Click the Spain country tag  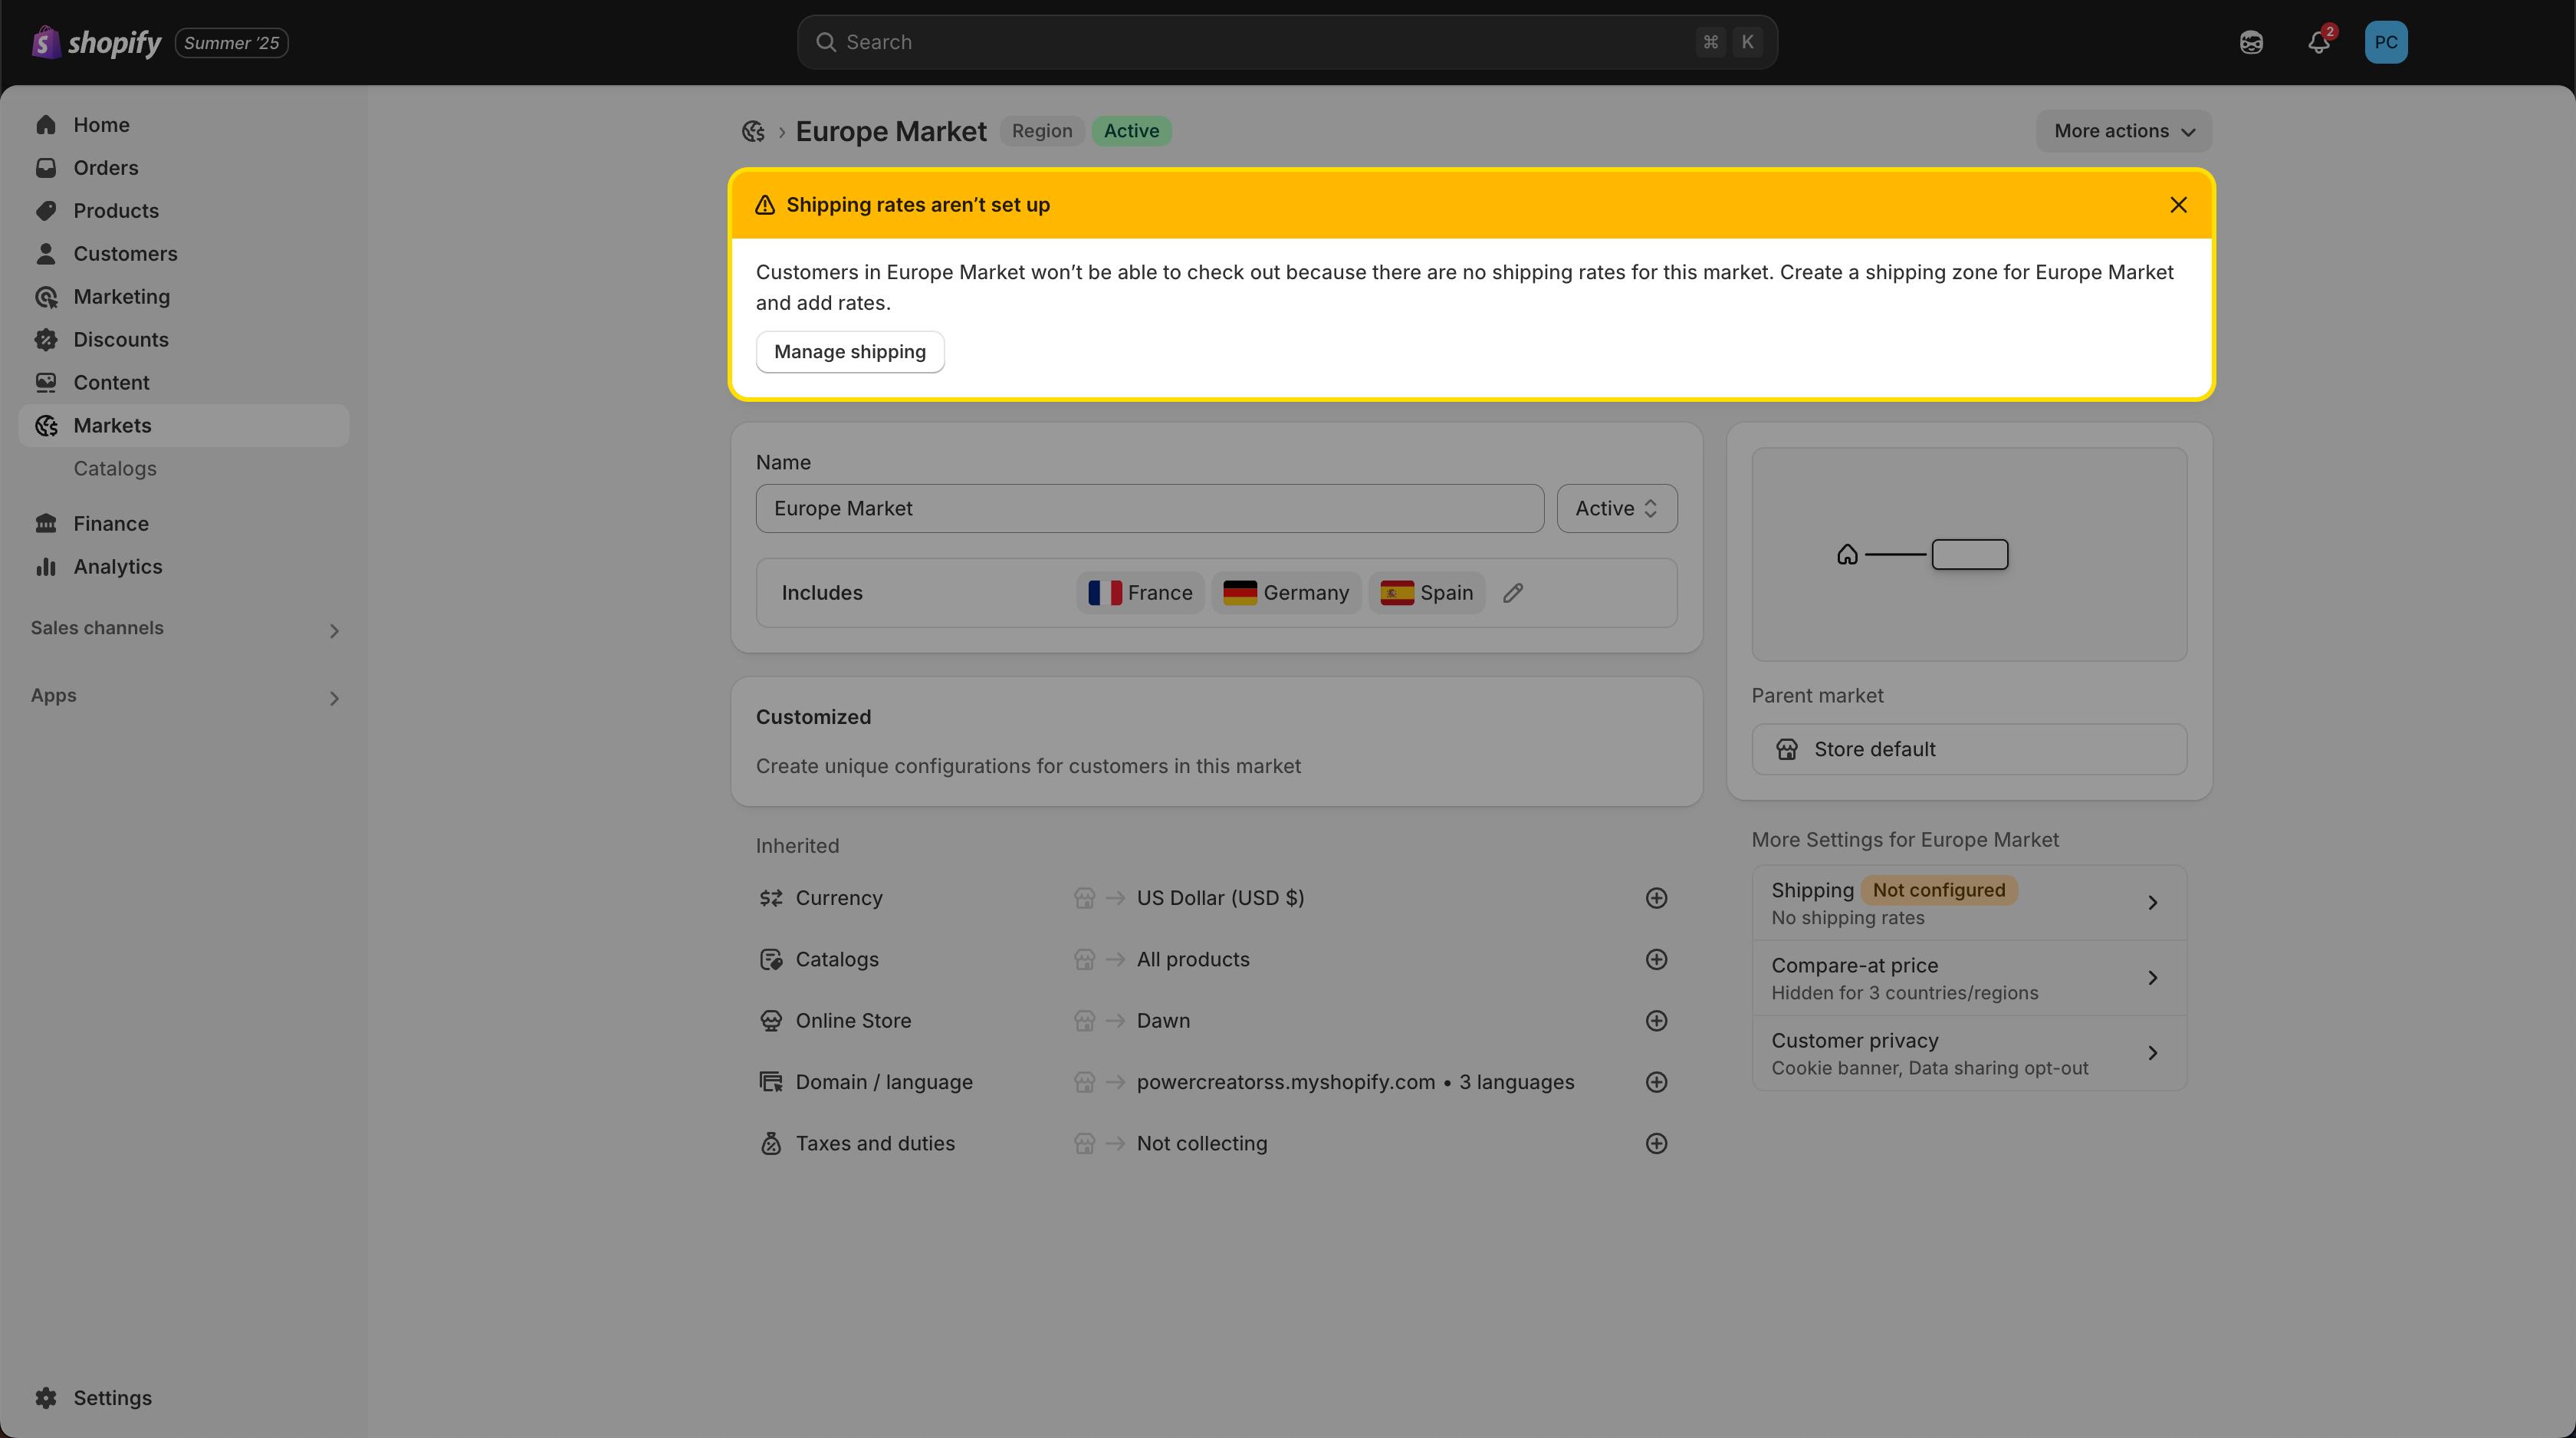pos(1427,593)
